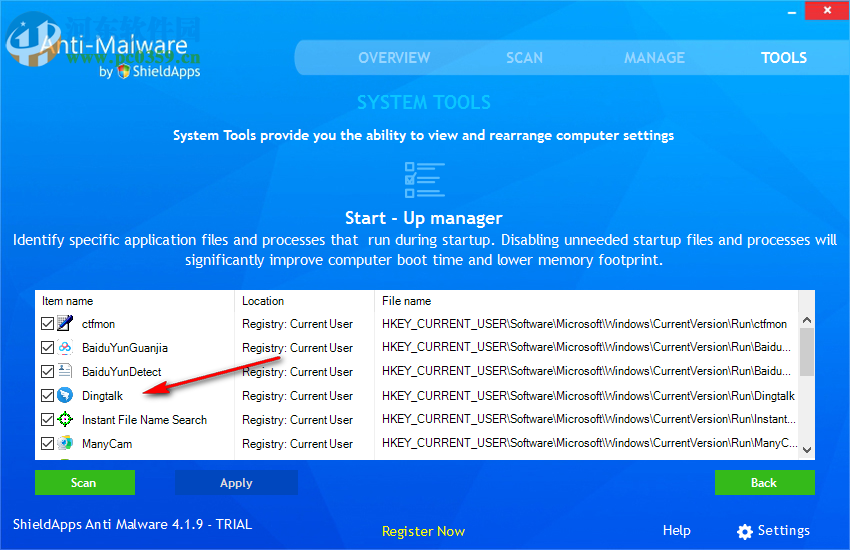The image size is (850, 550).
Task: Click the BaiduYunDetect document icon
Action: [x=65, y=371]
